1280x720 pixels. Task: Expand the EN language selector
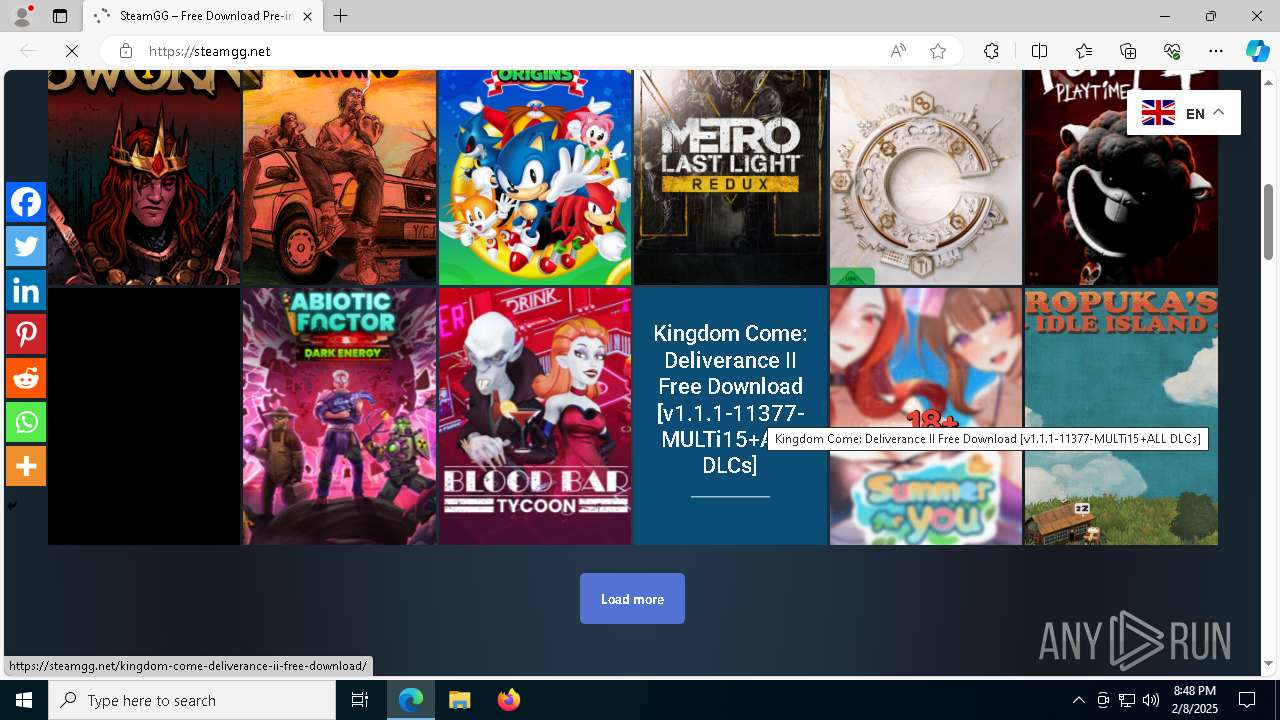(1184, 113)
